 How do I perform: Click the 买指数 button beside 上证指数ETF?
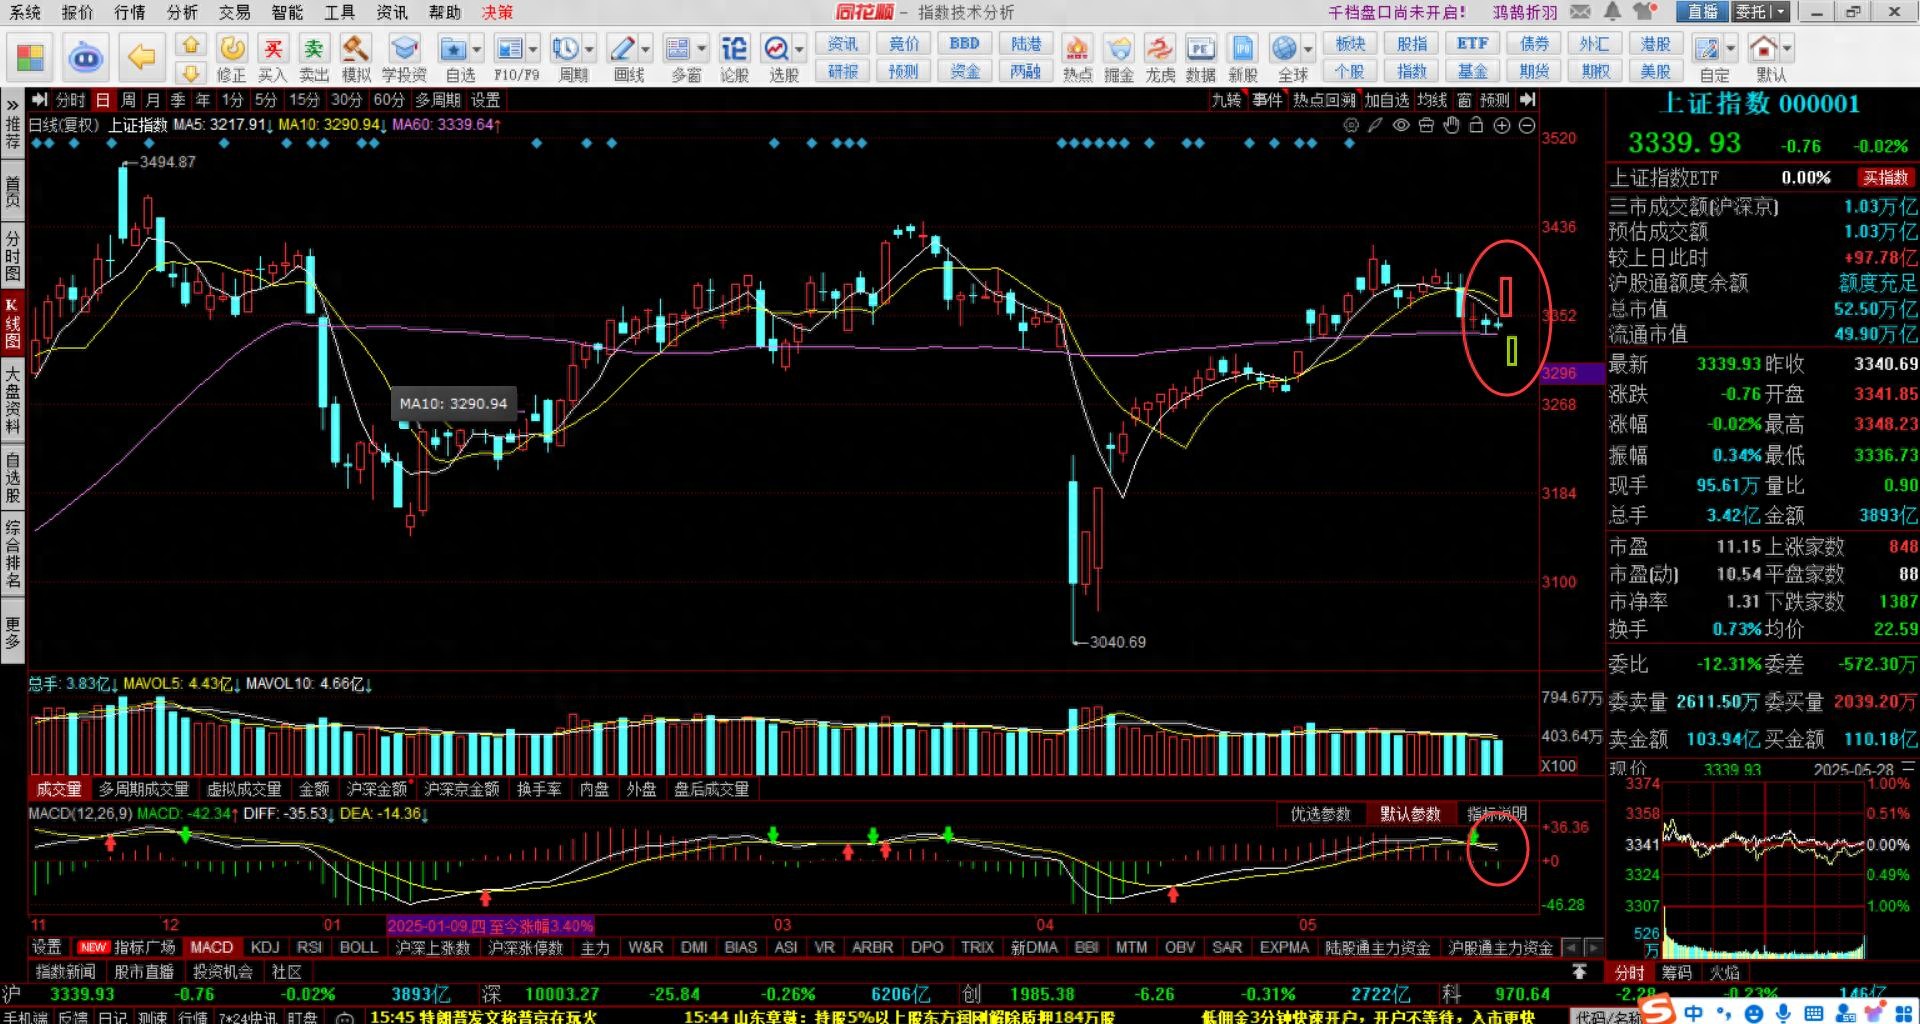[1885, 178]
